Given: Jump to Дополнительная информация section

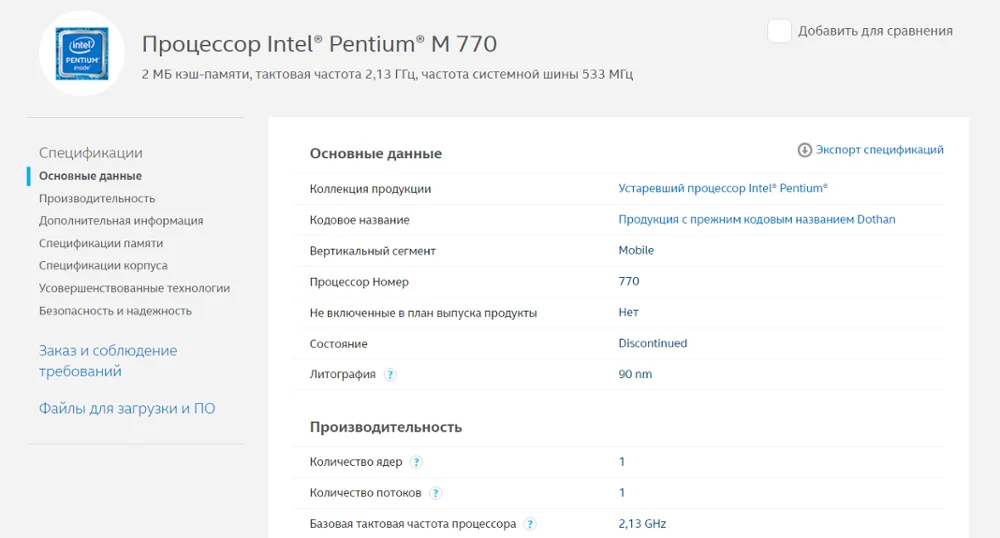Looking at the screenshot, I should (x=121, y=221).
